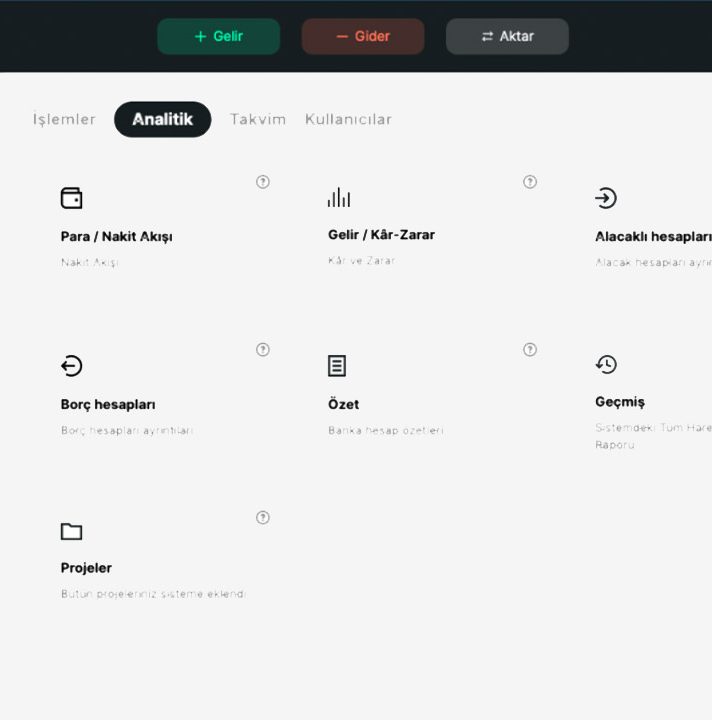Click the history clock icon for Geçmiş

606,365
